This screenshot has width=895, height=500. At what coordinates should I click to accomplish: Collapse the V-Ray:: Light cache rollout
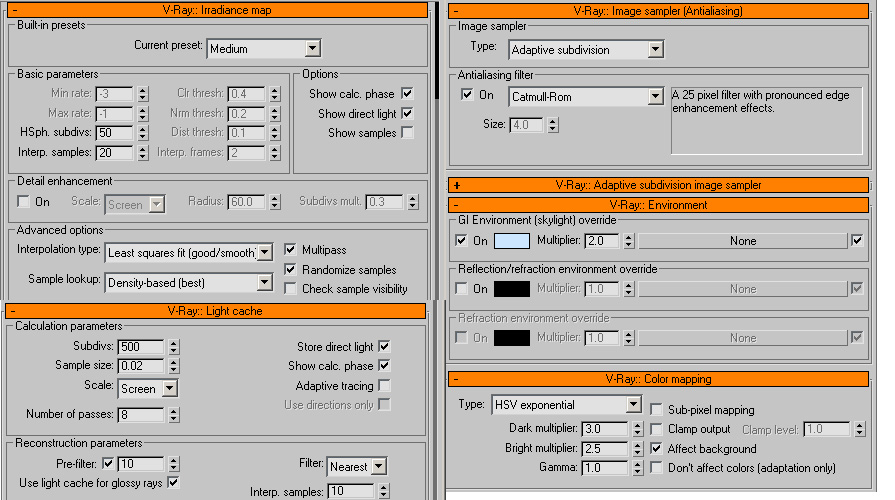point(215,311)
